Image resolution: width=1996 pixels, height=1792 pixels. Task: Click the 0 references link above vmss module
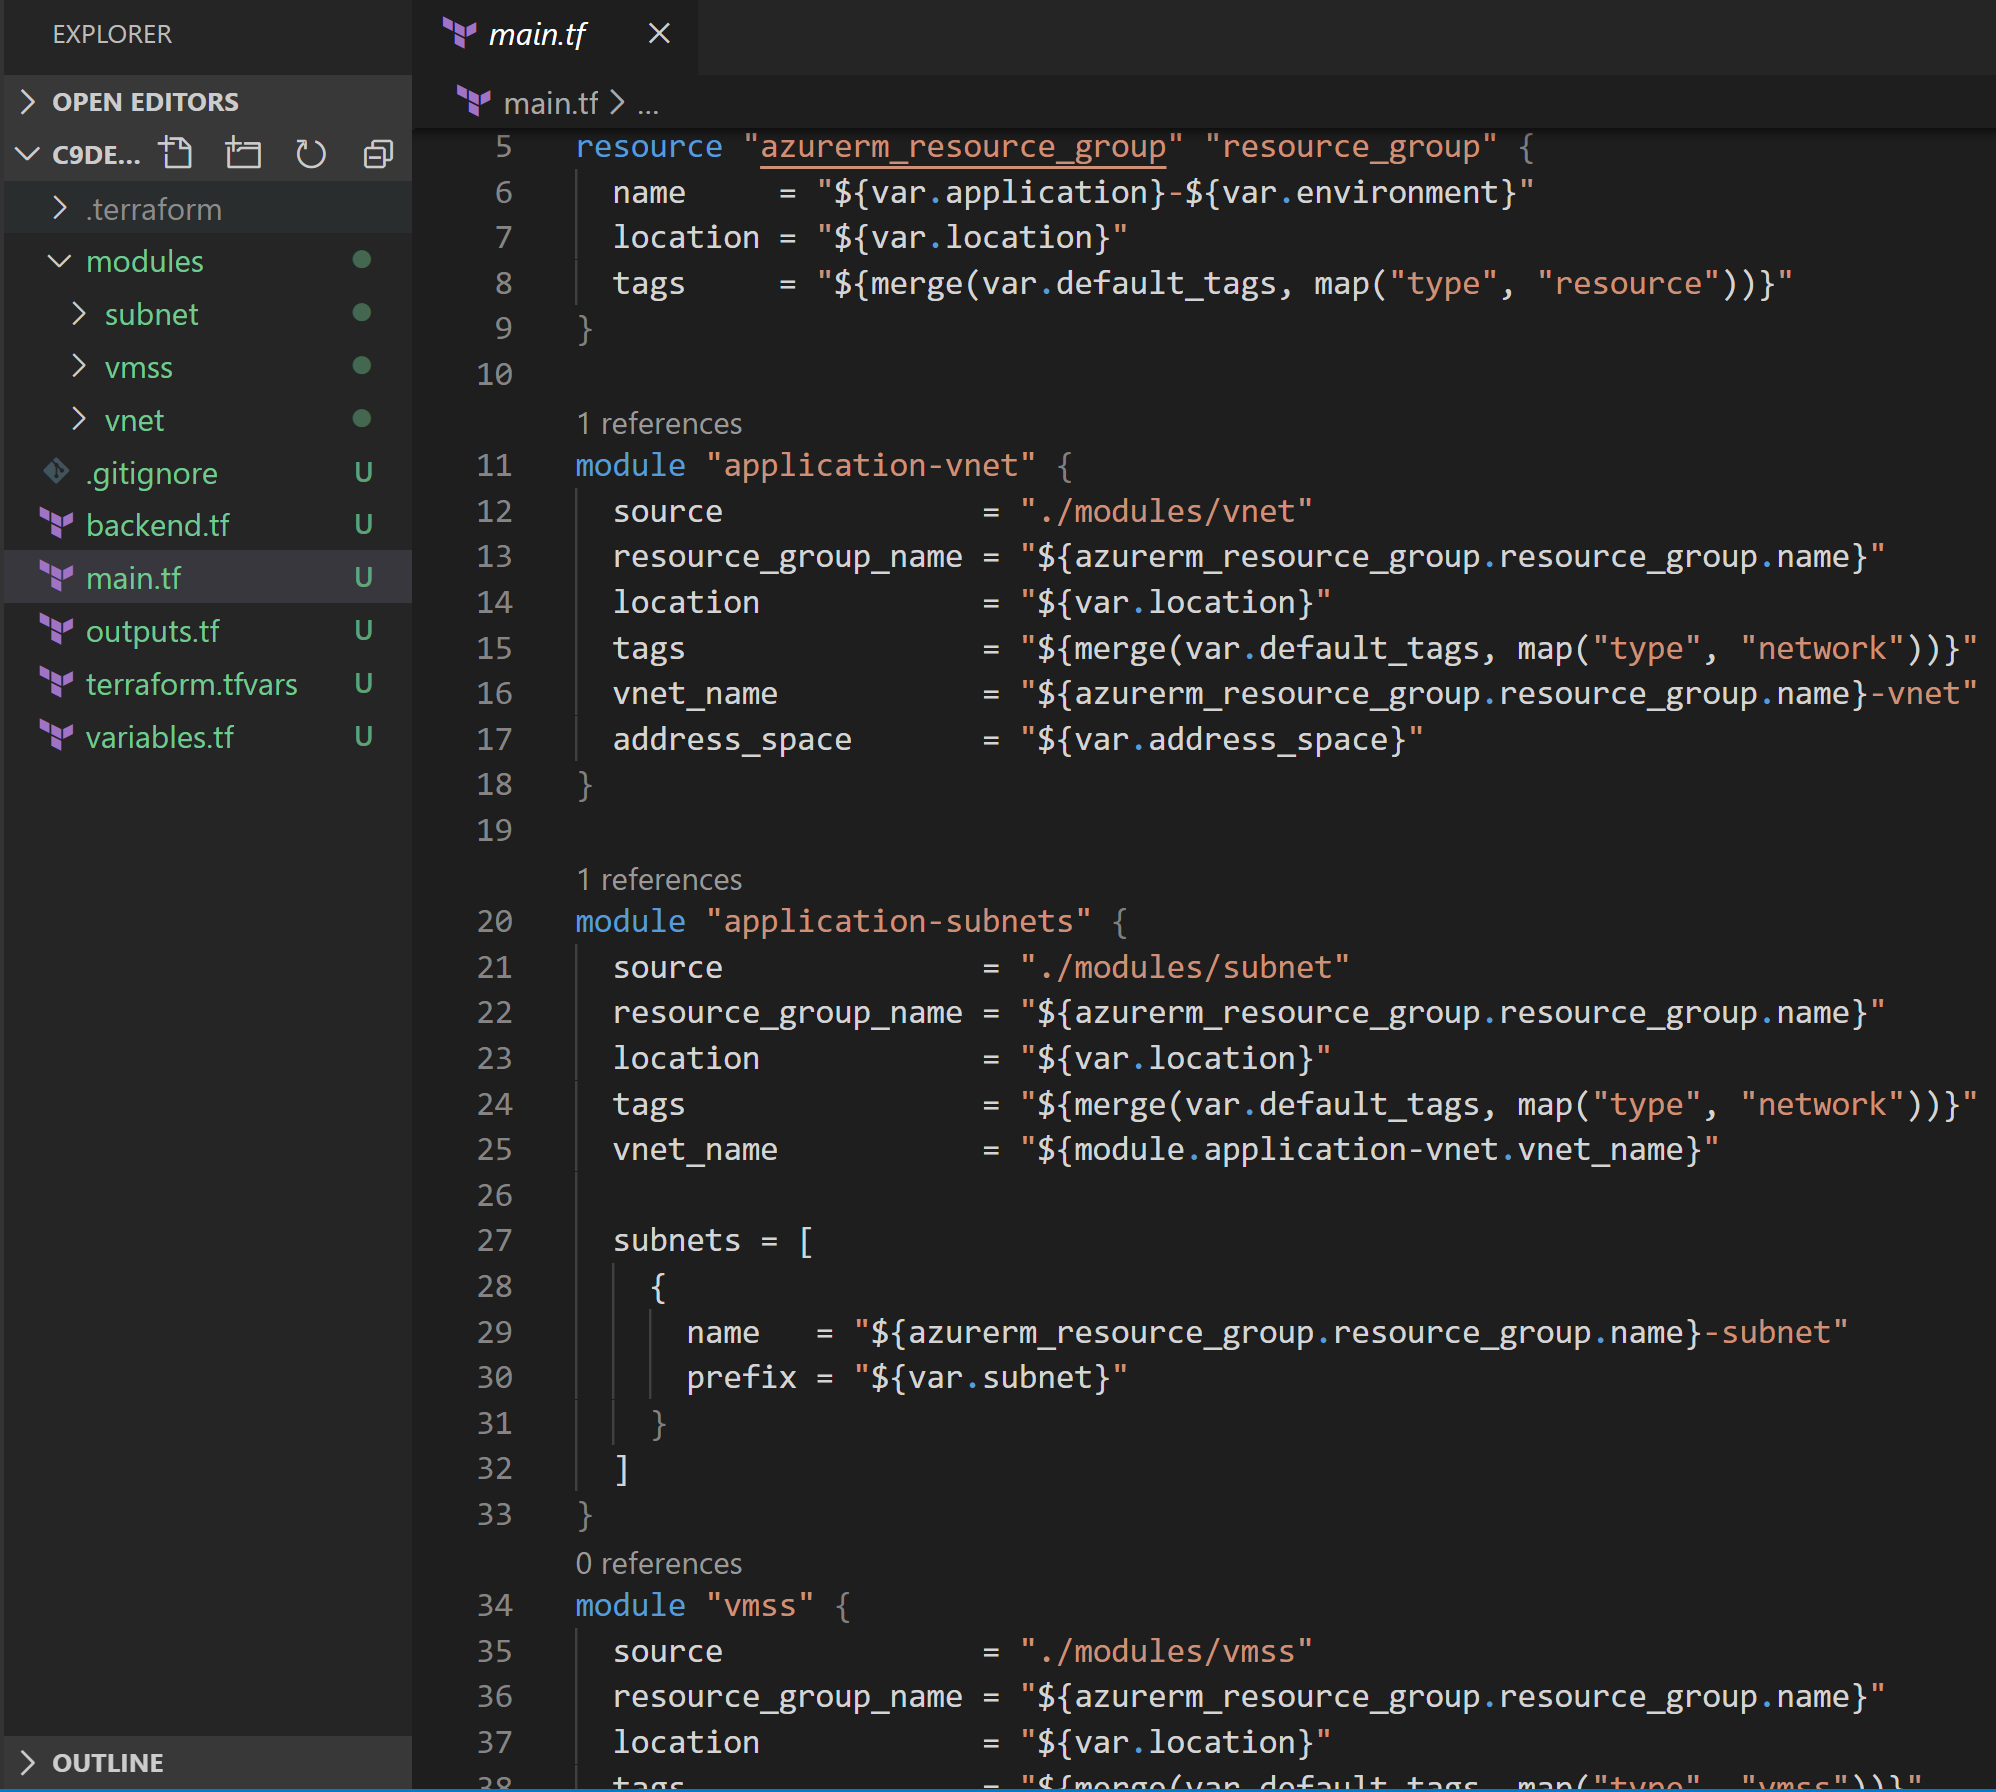(x=659, y=1563)
